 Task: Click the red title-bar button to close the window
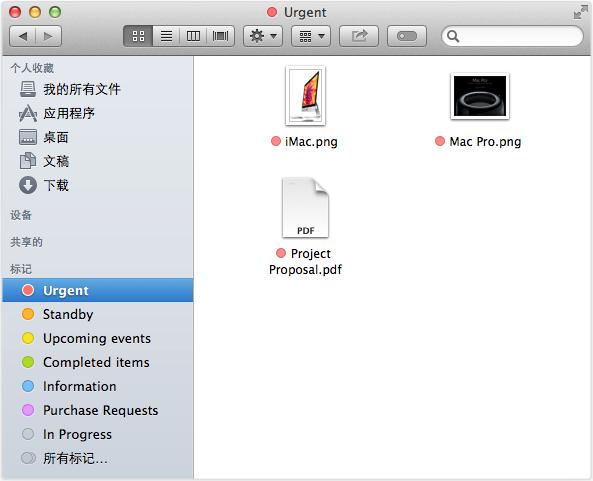pyautogui.click(x=15, y=12)
